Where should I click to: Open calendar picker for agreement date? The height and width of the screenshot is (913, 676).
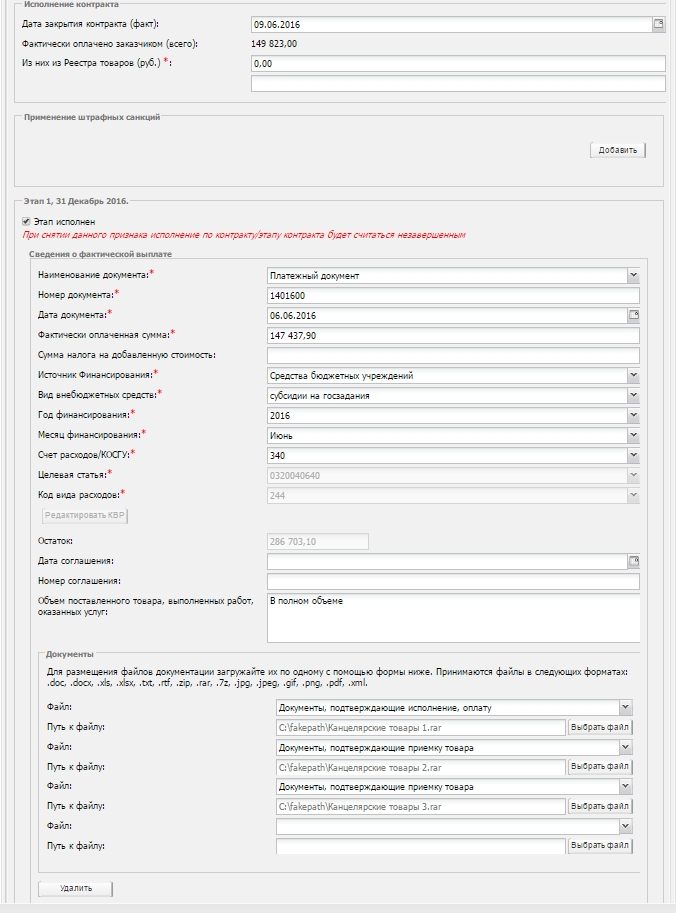coord(633,561)
